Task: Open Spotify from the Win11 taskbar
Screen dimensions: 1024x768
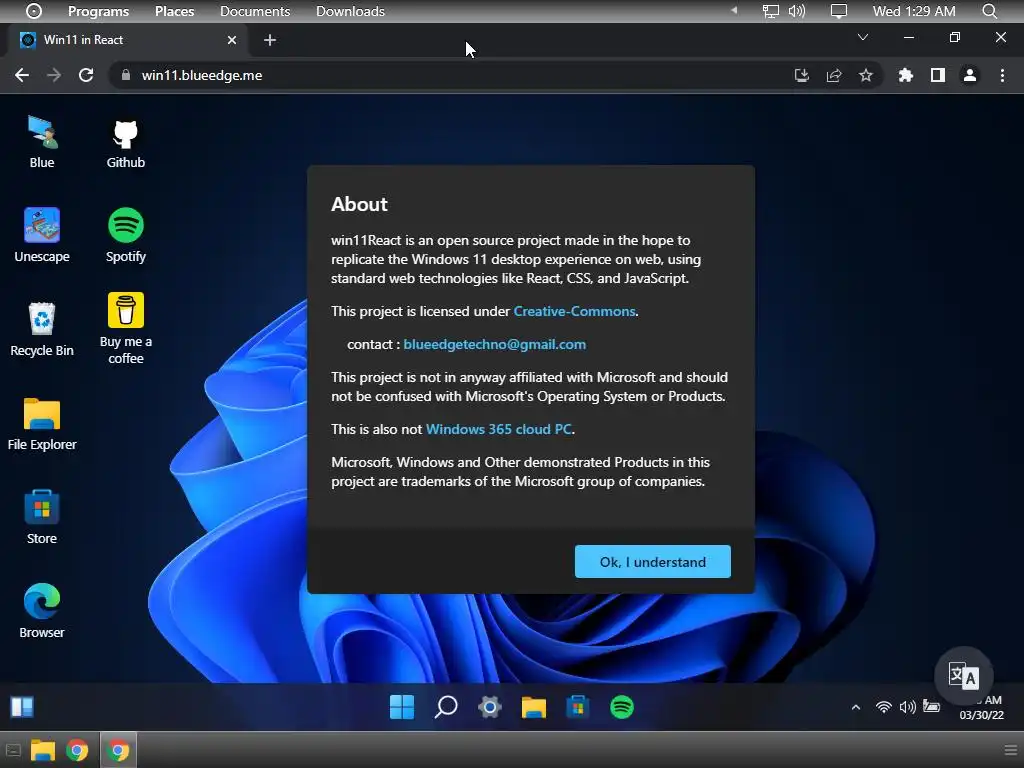Action: [x=622, y=707]
